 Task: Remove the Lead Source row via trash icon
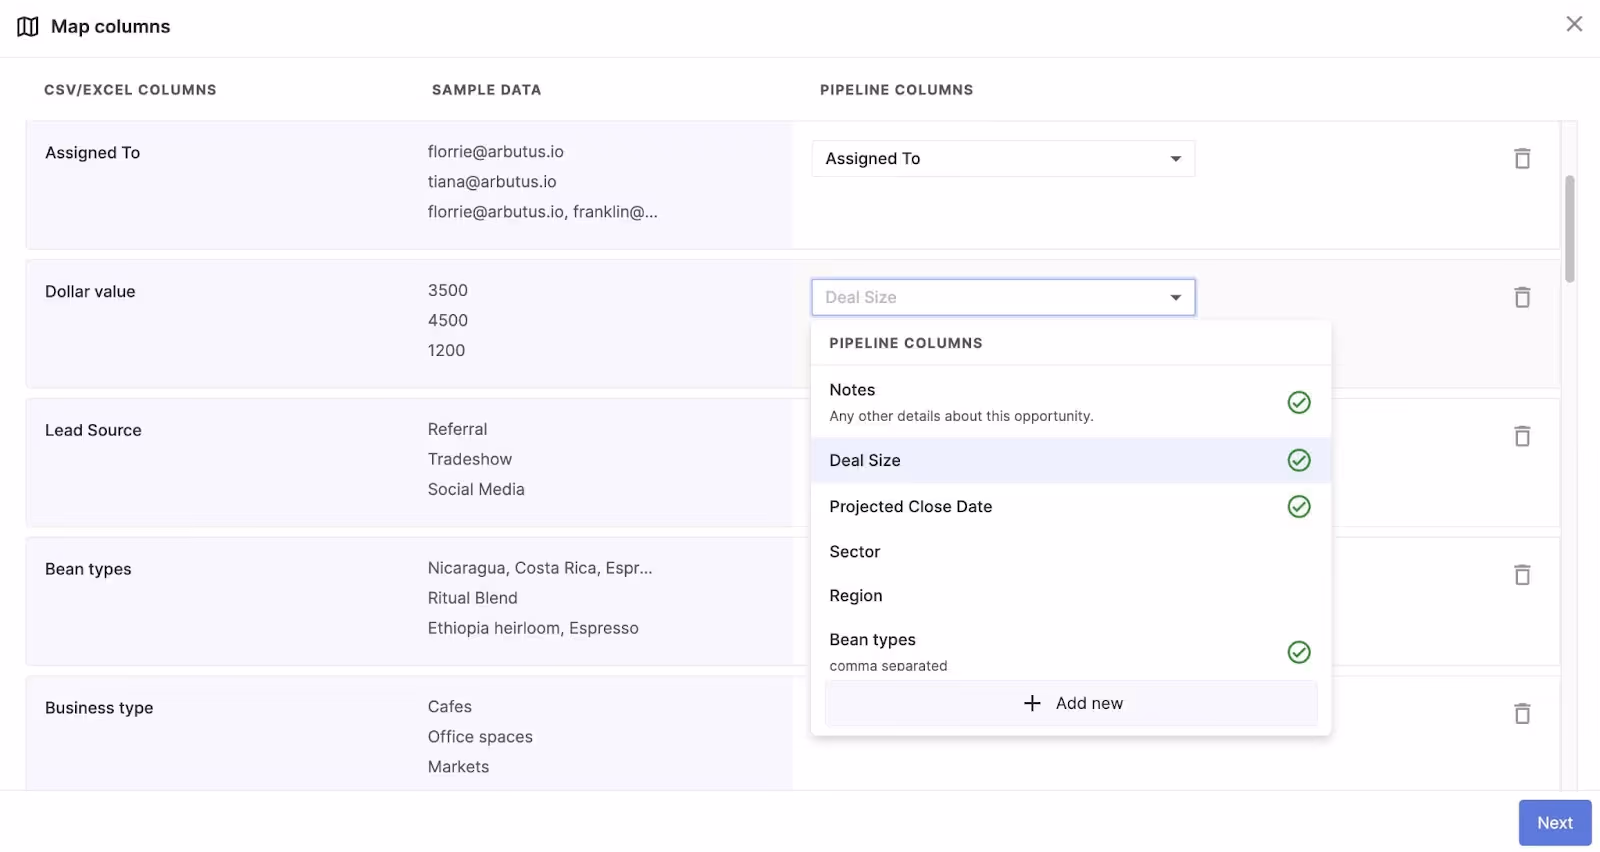1522,436
